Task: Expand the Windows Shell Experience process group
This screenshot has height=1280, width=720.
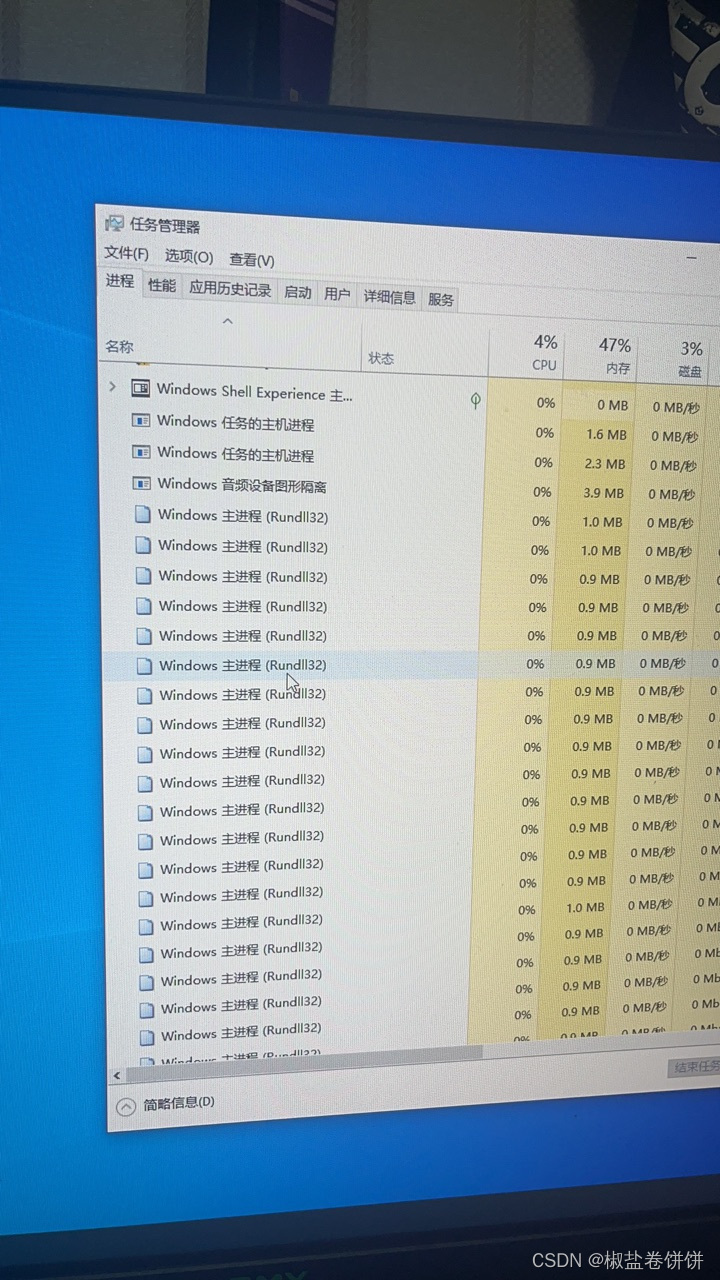Action: pos(112,386)
